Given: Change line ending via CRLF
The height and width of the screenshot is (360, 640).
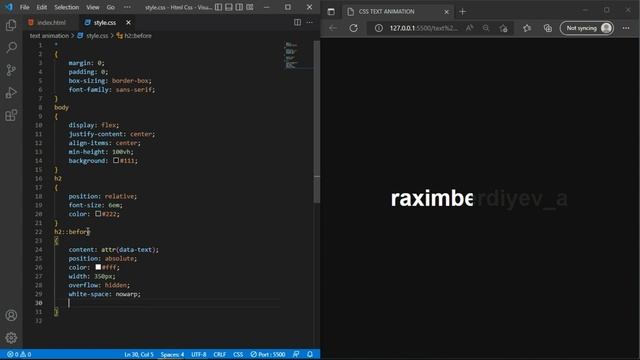Looking at the screenshot, I should pos(220,354).
